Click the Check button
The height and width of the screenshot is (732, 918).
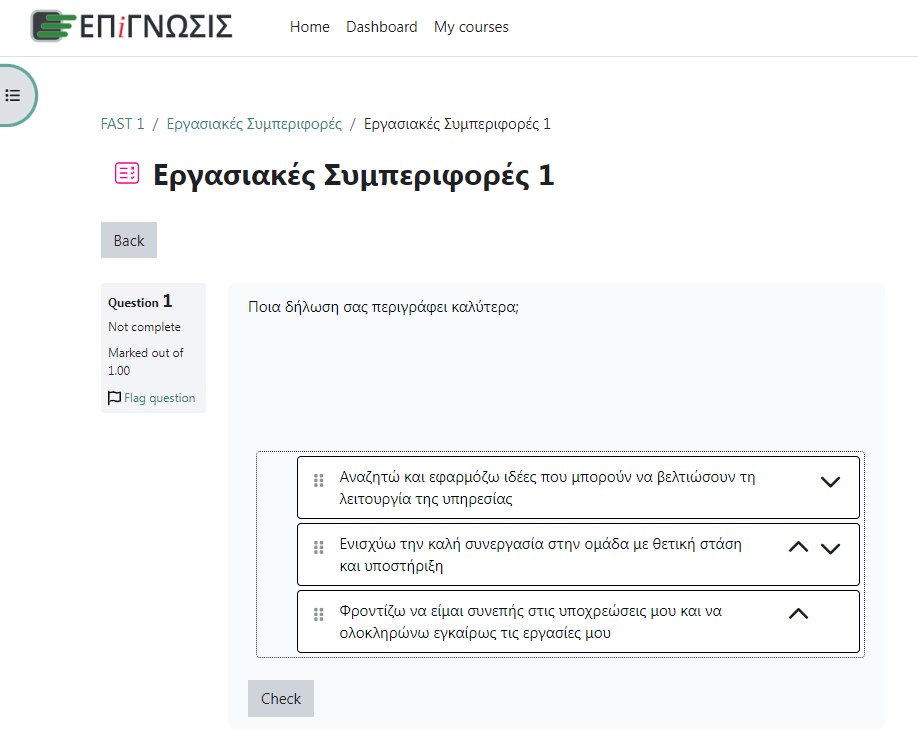(281, 699)
